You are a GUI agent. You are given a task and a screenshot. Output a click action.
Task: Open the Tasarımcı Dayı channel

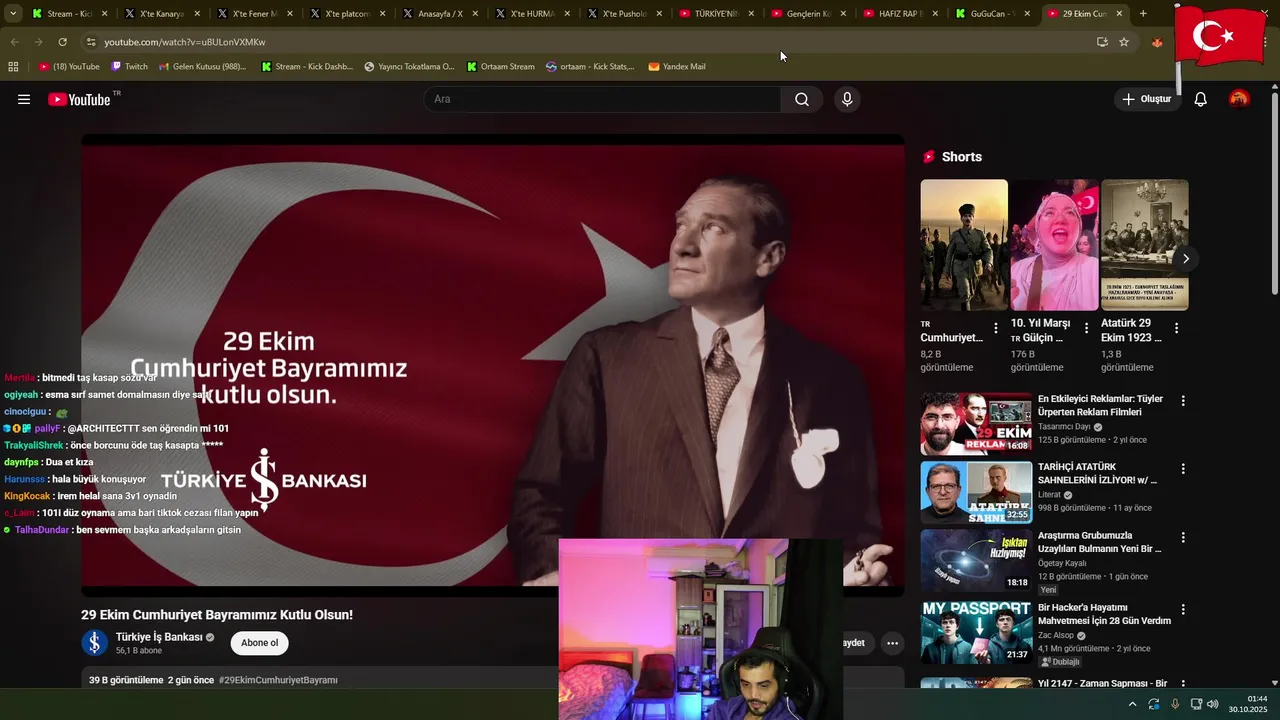(x=1064, y=427)
